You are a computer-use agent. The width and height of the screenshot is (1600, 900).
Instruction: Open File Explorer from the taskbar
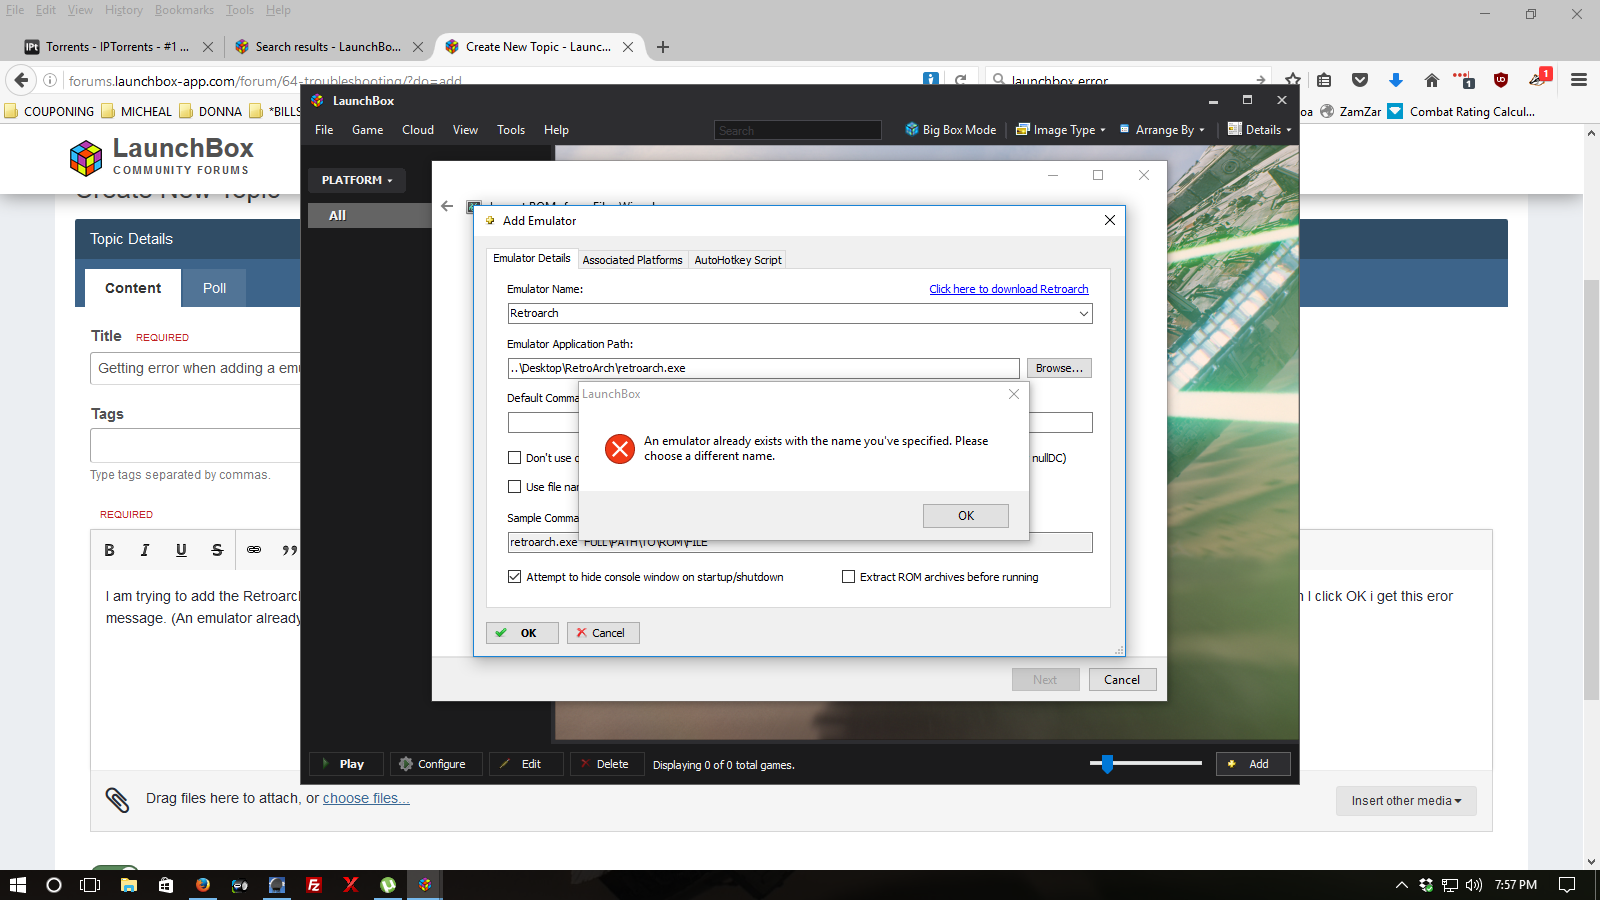point(128,885)
